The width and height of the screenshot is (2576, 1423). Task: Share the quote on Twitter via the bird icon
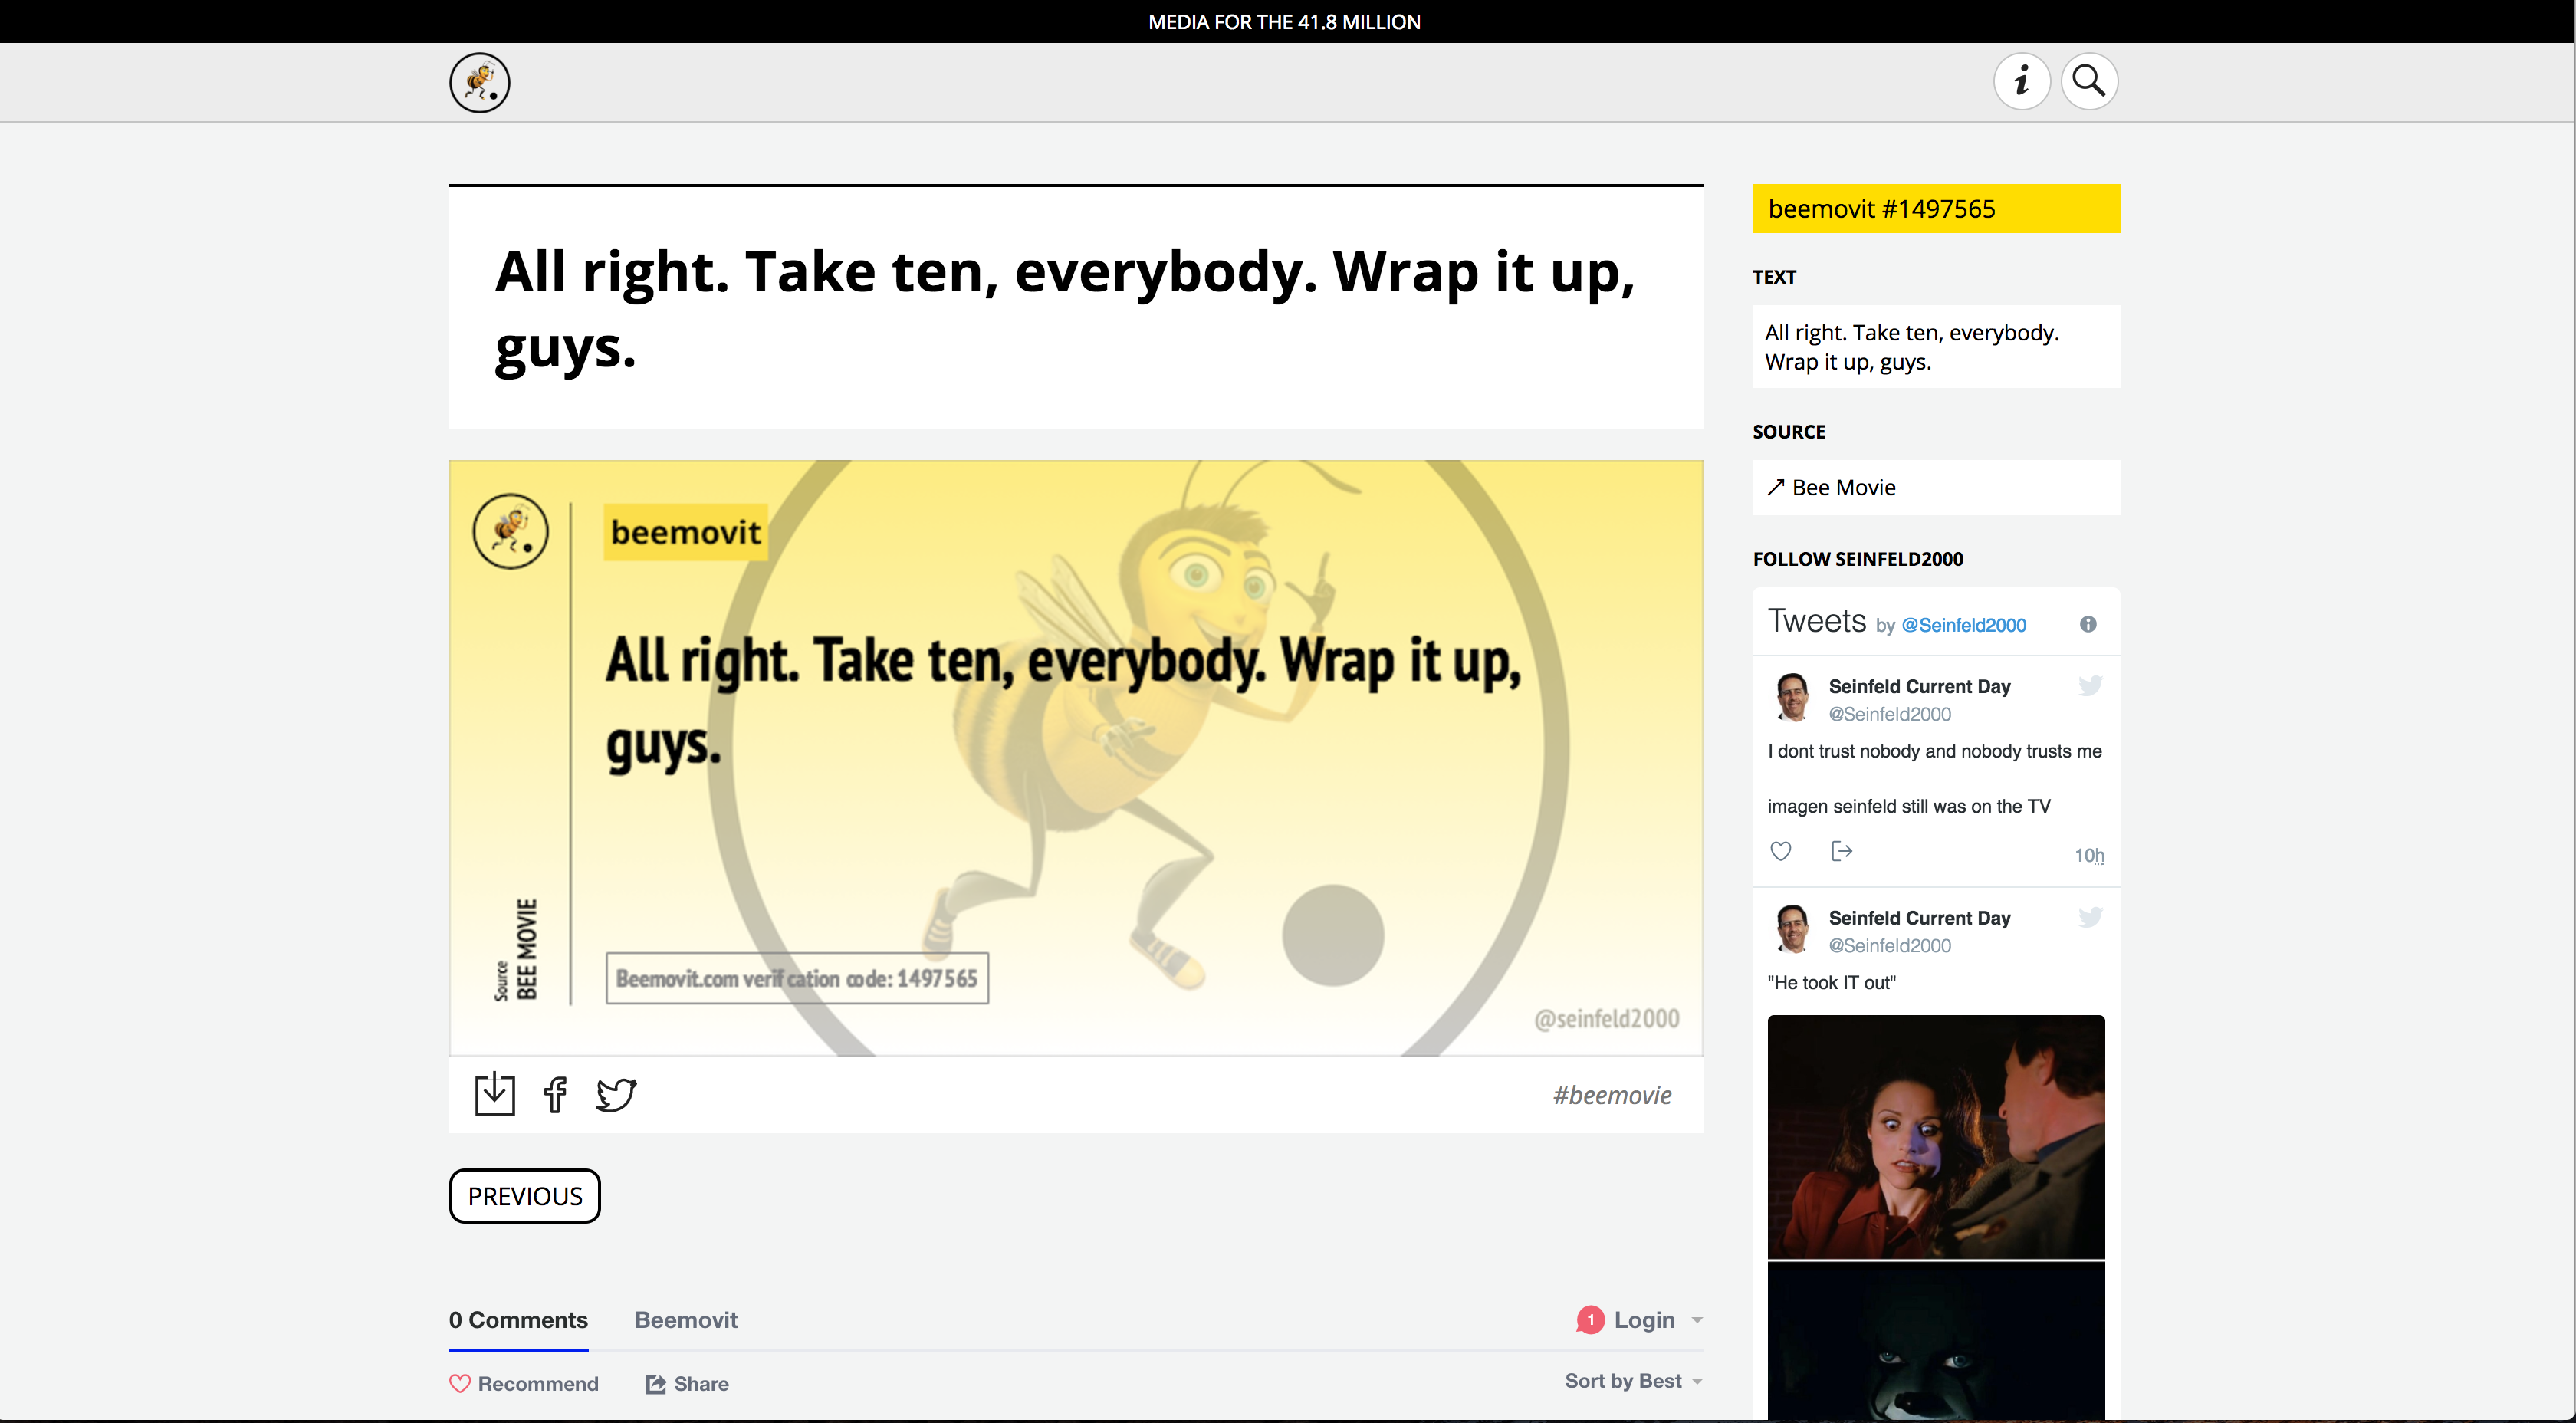(x=616, y=1094)
